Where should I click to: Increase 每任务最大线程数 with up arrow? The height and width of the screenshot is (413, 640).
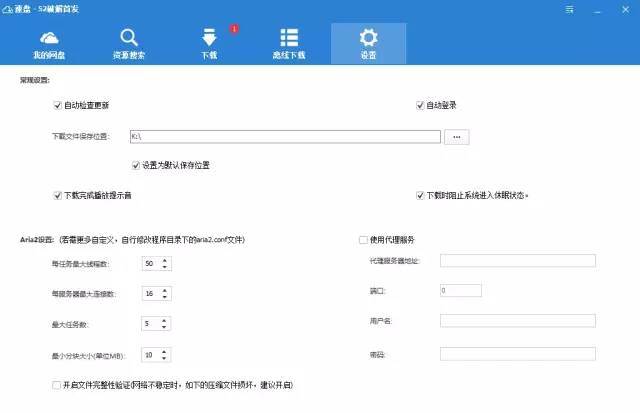[x=165, y=260]
